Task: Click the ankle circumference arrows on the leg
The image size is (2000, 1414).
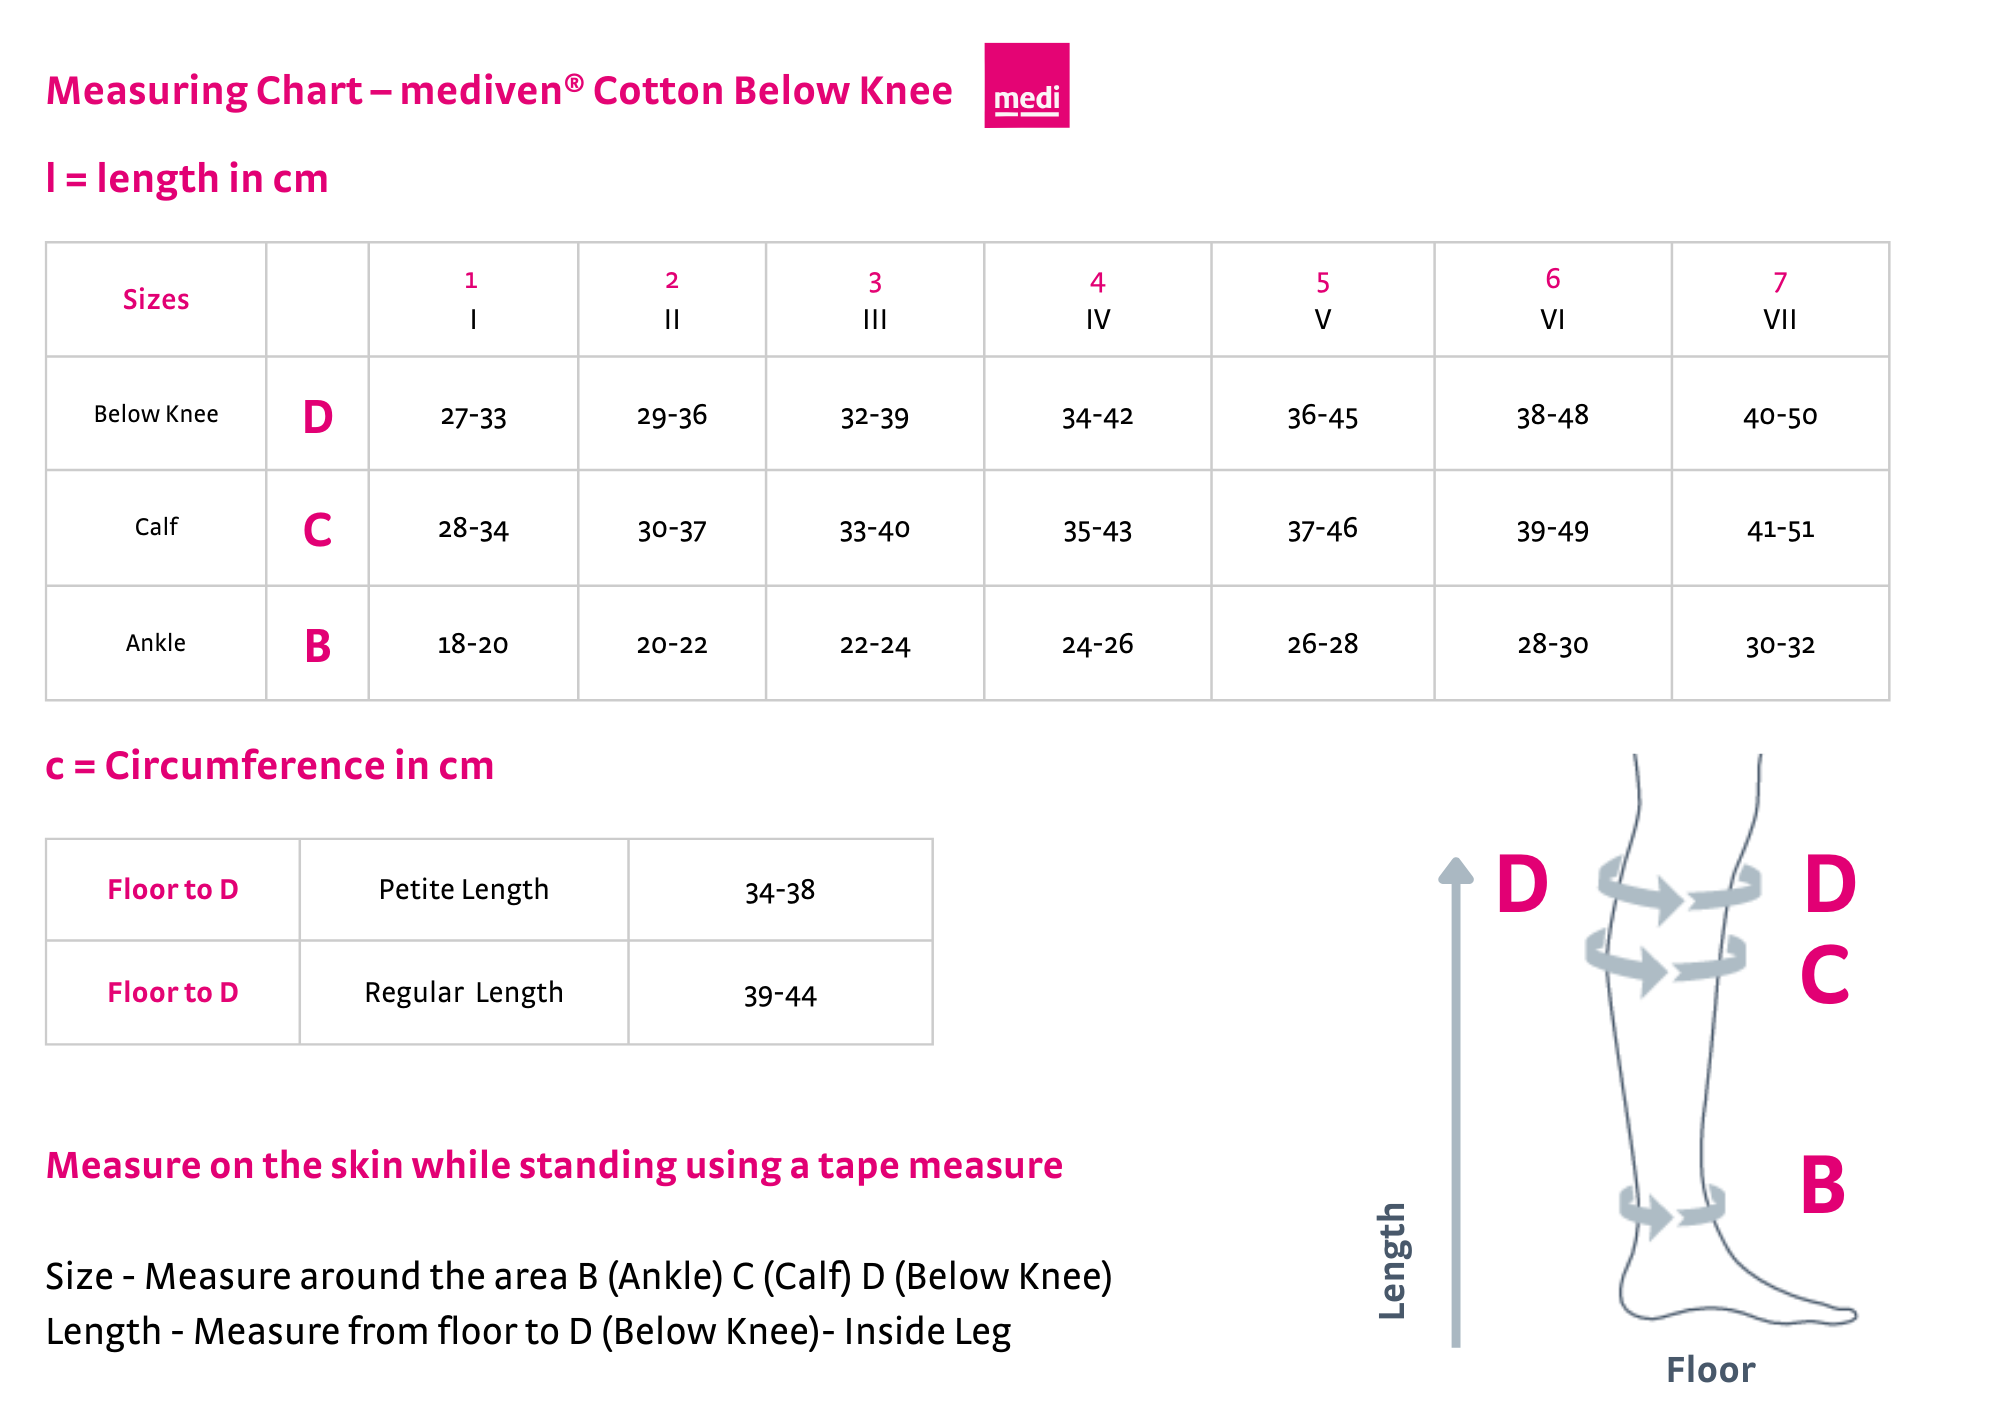Action: point(1670,1208)
